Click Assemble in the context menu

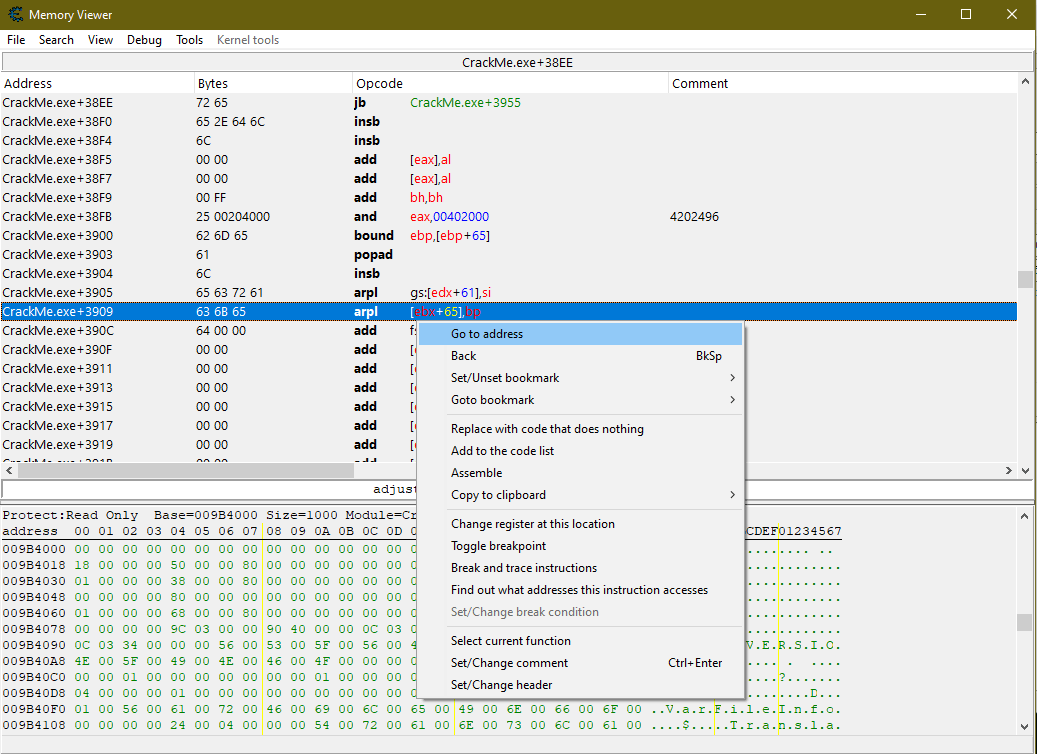pyautogui.click(x=580, y=473)
